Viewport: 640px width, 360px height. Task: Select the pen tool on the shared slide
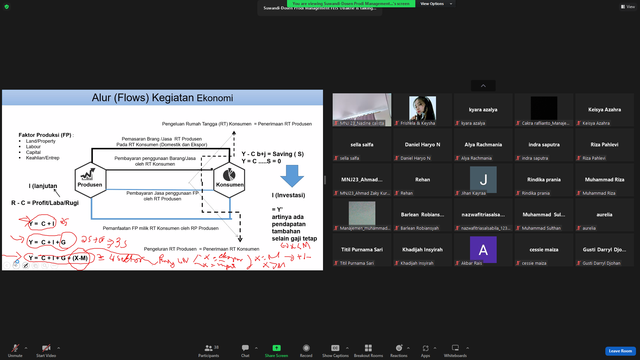tap(25, 266)
